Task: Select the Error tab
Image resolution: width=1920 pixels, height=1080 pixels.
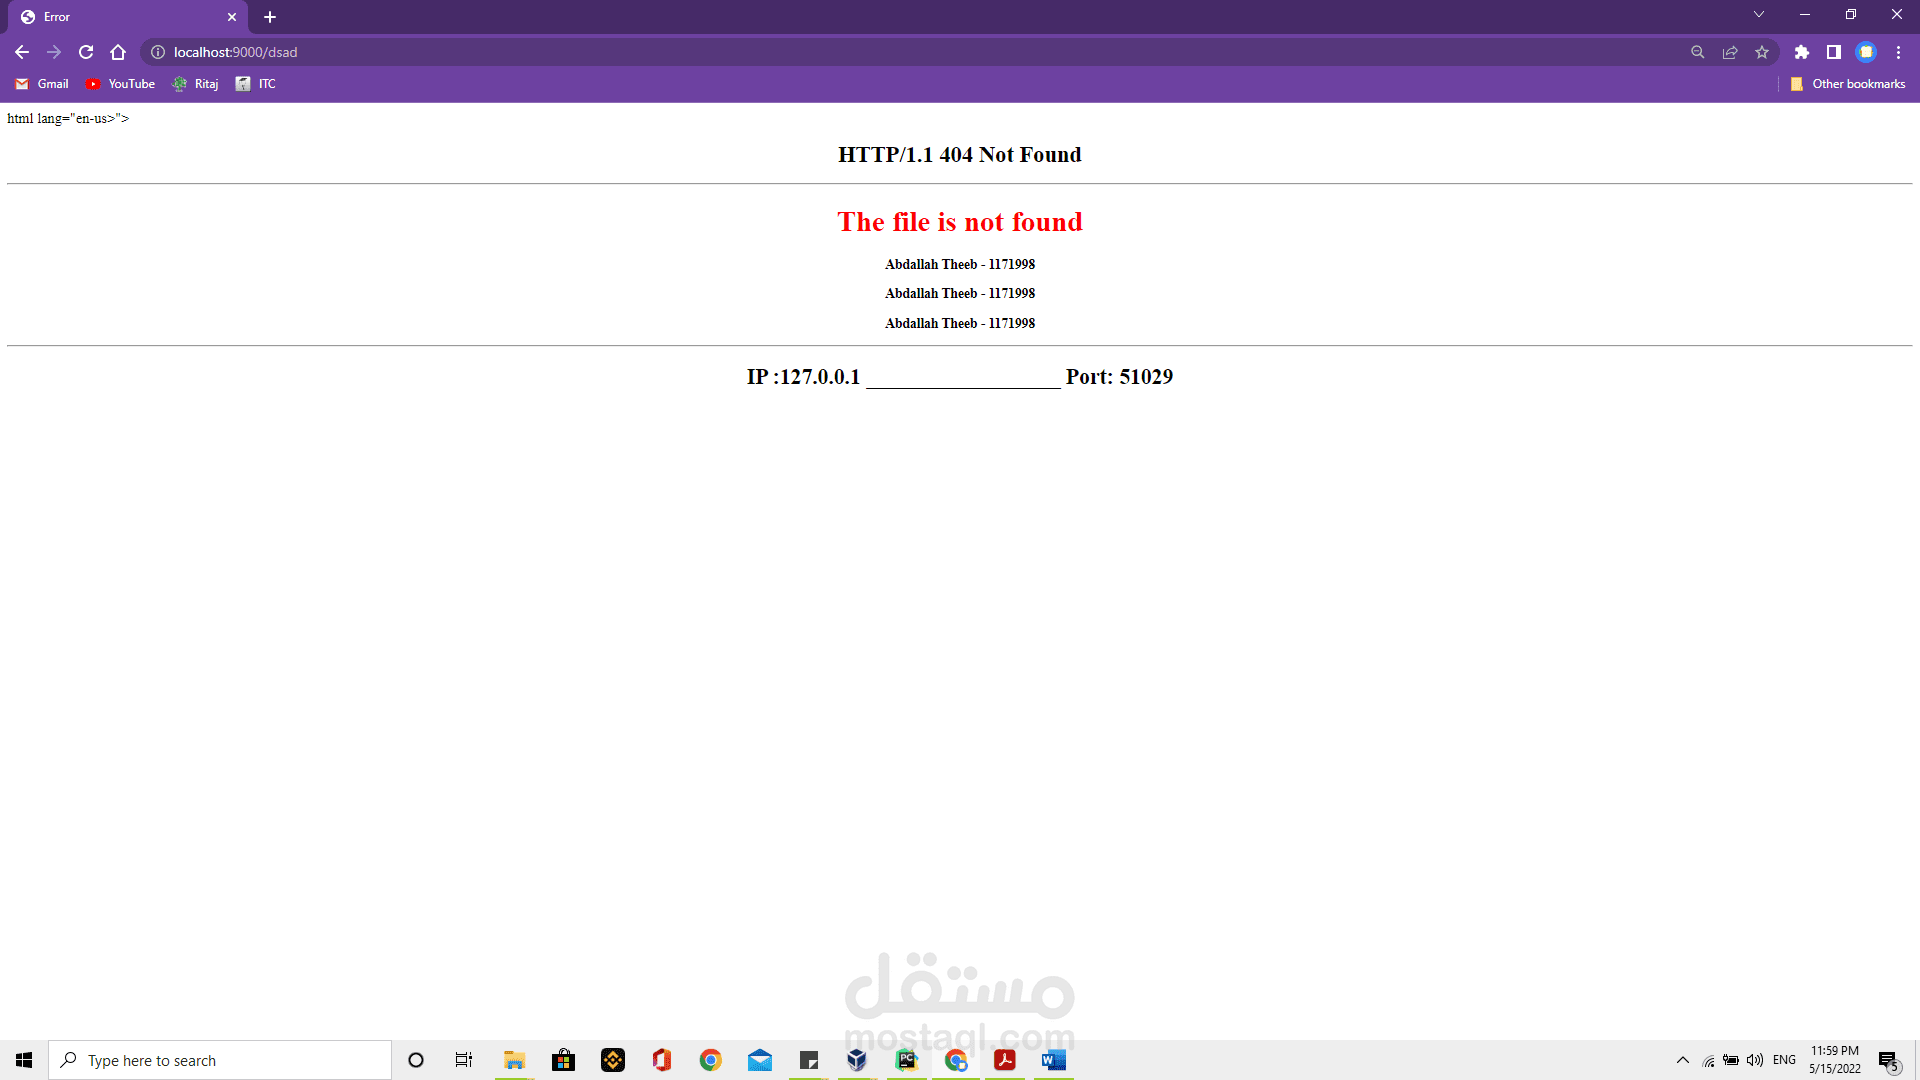Action: coord(120,17)
